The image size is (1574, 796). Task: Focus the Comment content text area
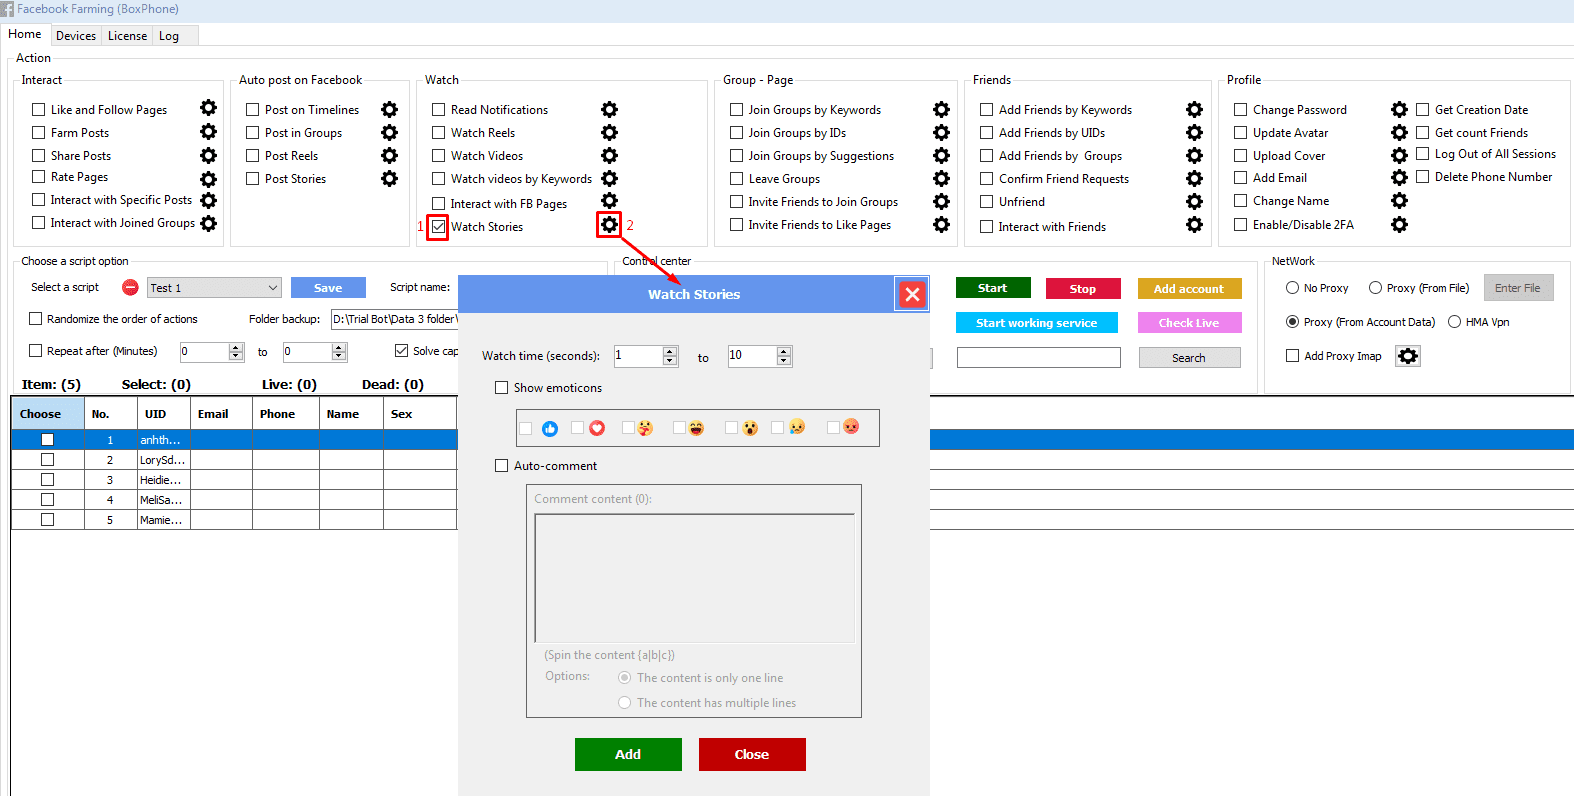[694, 578]
